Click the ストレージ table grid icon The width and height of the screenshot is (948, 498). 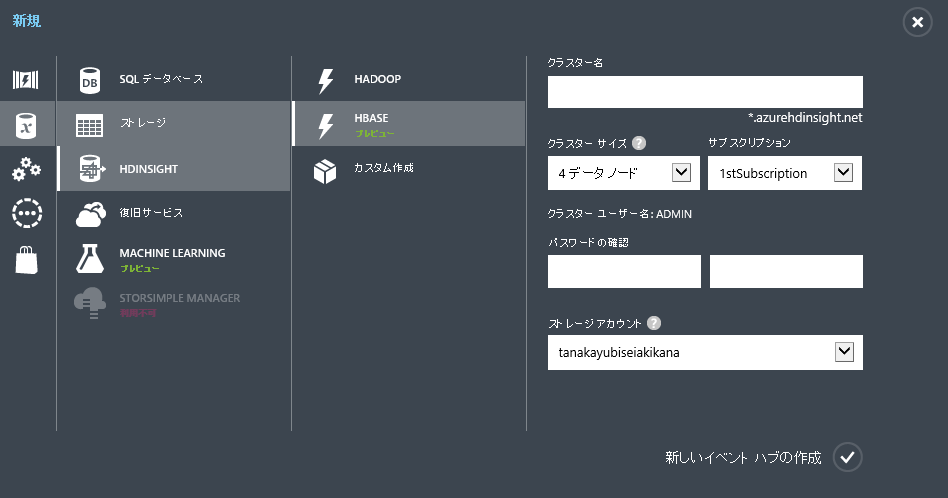coord(90,125)
